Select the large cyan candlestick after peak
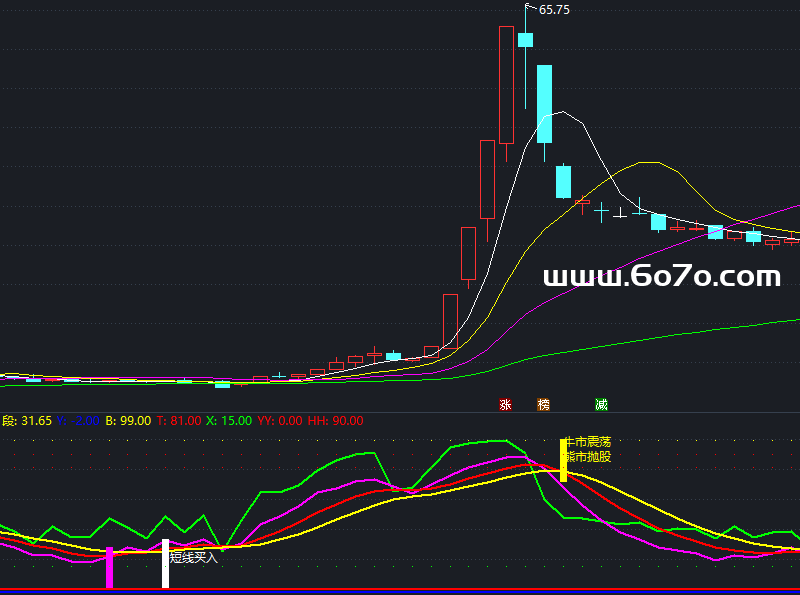800x595 pixels. 544,104
